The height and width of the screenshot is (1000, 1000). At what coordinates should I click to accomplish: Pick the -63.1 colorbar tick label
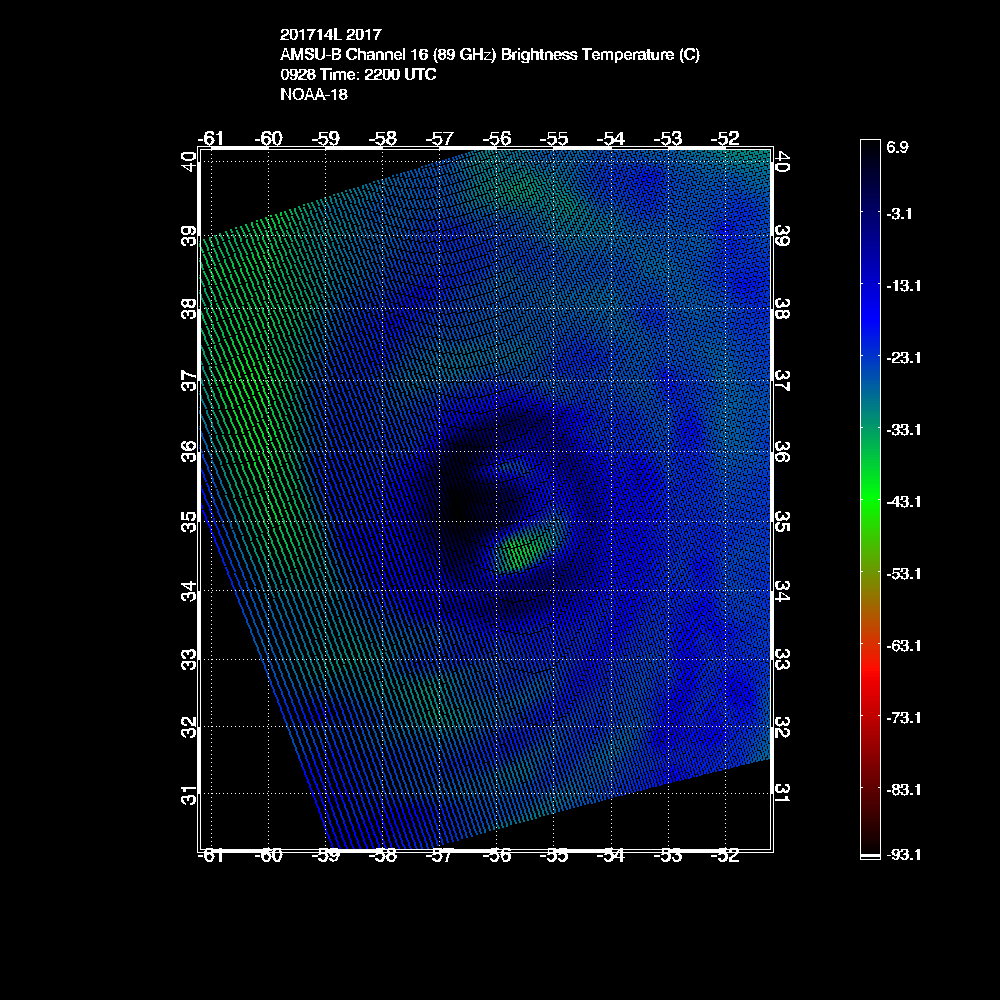pos(904,645)
